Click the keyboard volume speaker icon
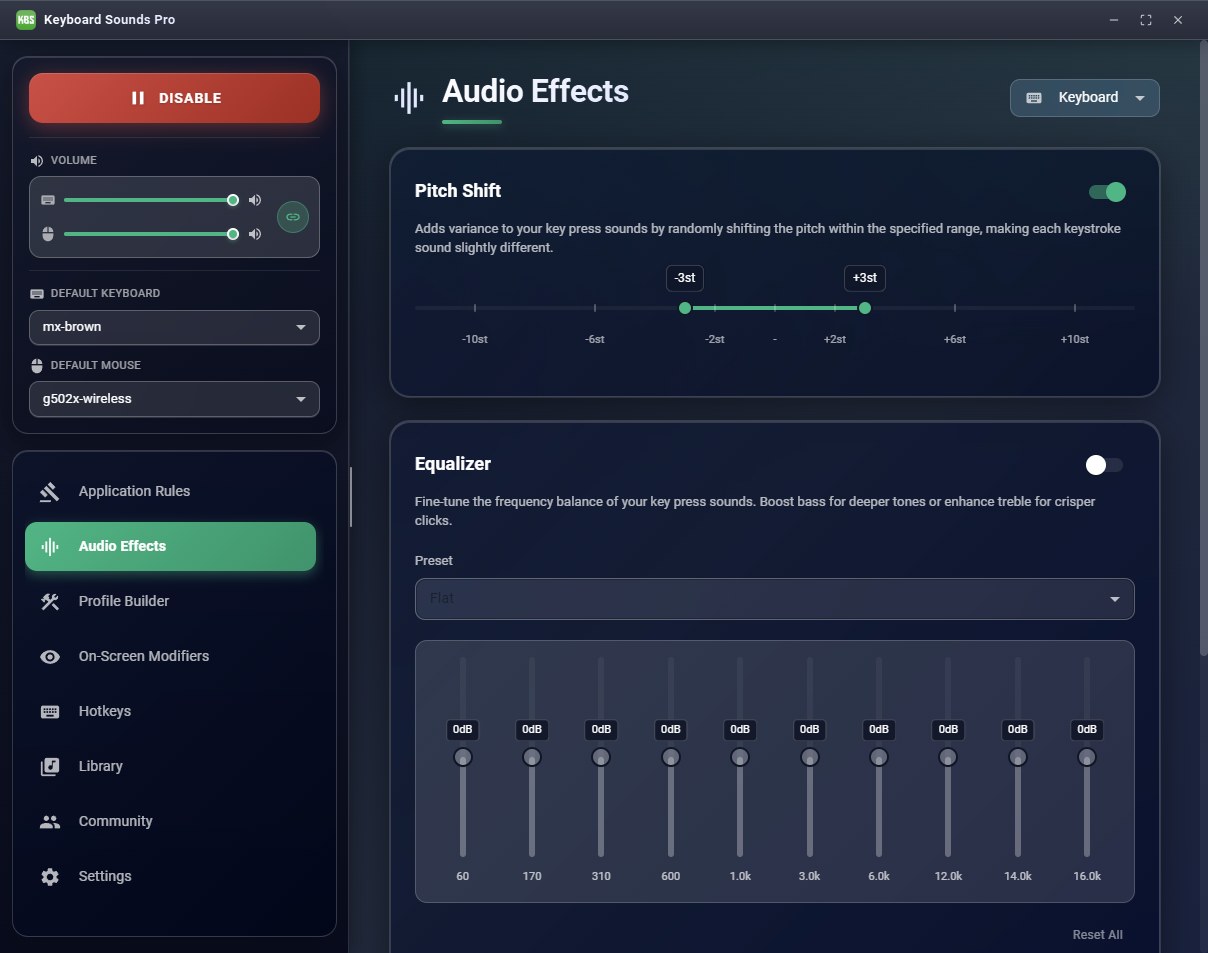The height and width of the screenshot is (953, 1208). click(255, 200)
